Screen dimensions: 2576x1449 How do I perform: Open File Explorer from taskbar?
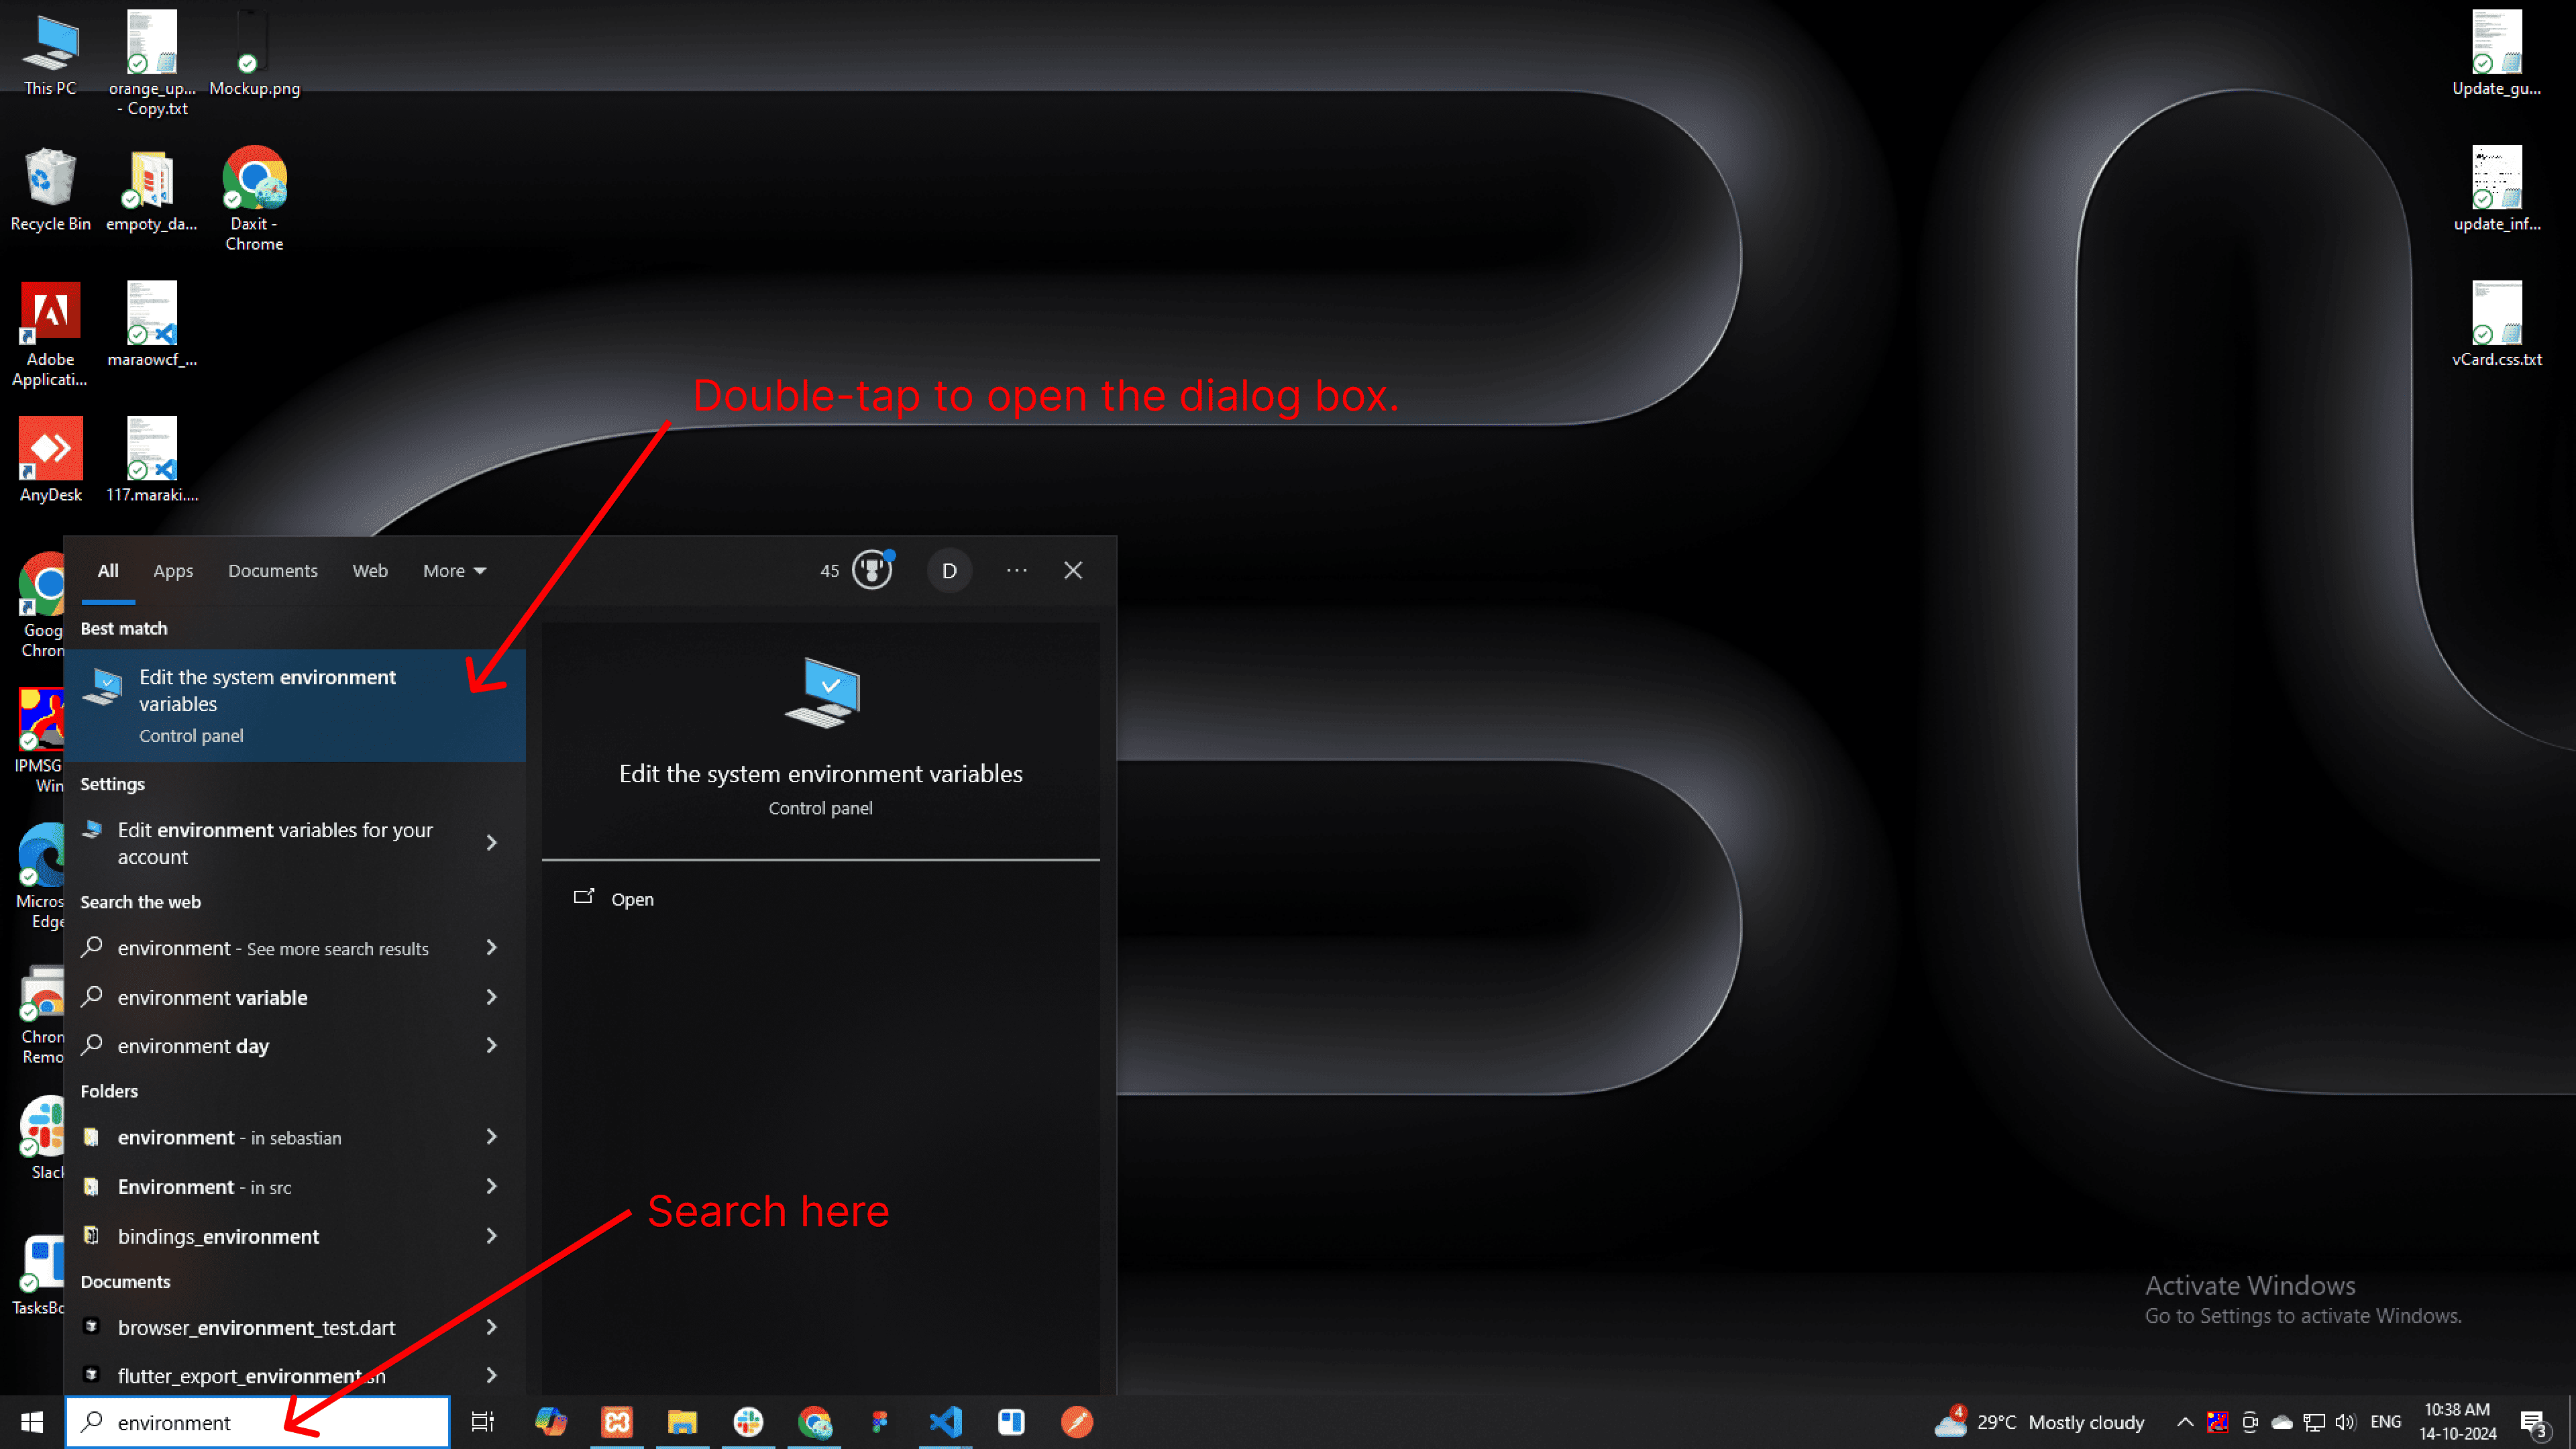pyautogui.click(x=682, y=1422)
